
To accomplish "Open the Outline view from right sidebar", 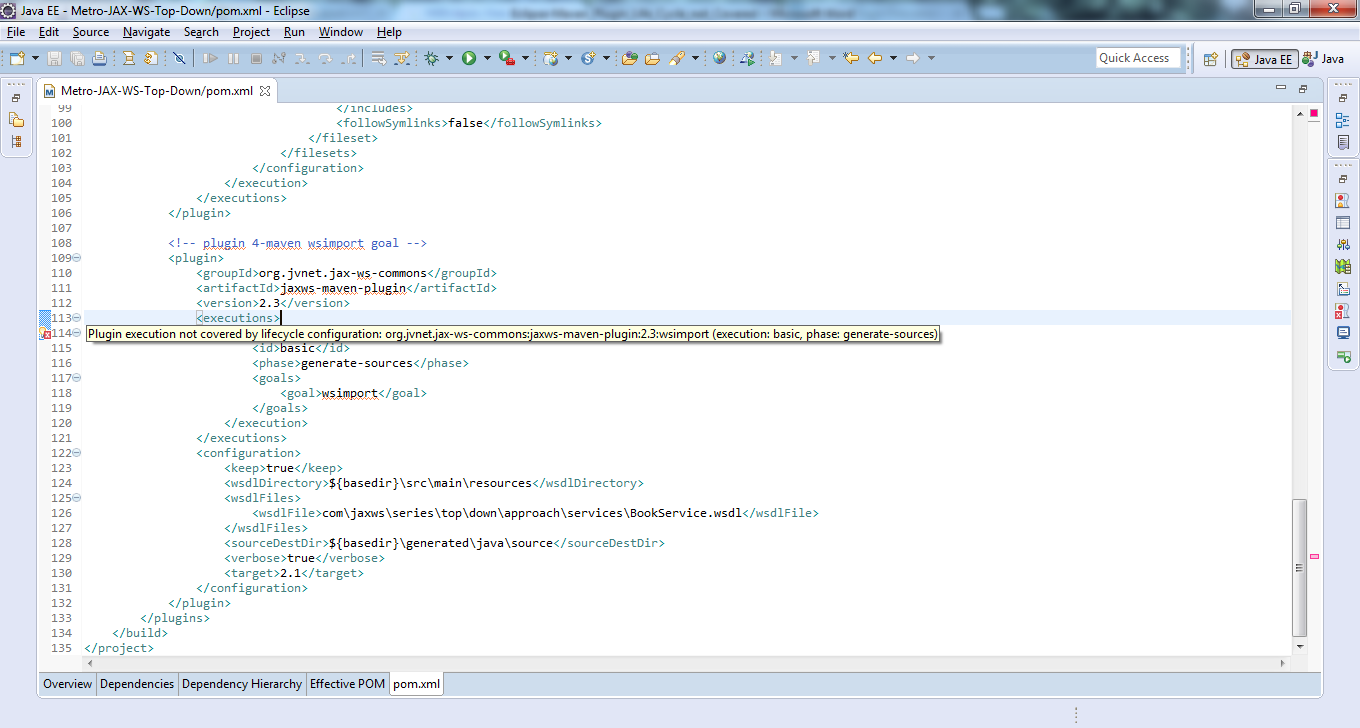I will 1342,120.
